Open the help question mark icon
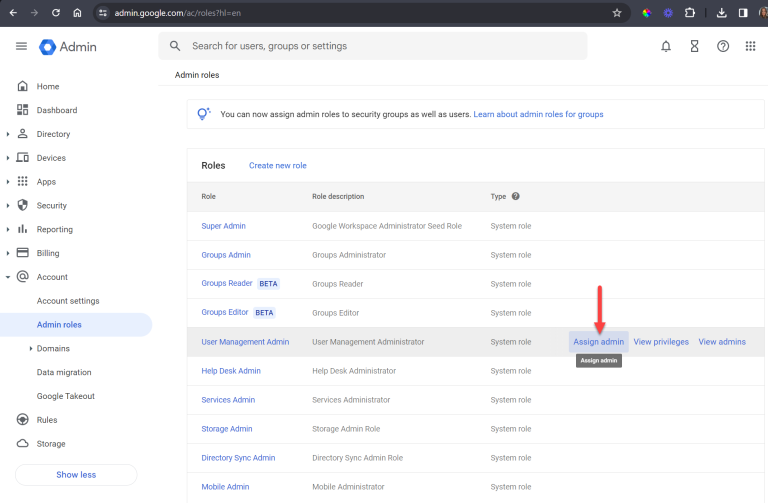This screenshot has width=768, height=503. (x=722, y=46)
